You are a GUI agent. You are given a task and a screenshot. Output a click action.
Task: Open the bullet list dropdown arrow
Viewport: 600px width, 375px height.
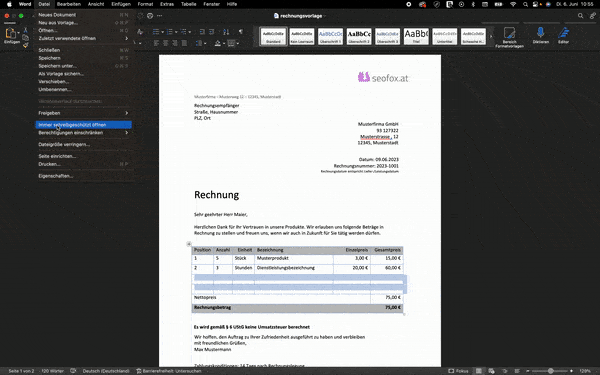click(x=163, y=32)
